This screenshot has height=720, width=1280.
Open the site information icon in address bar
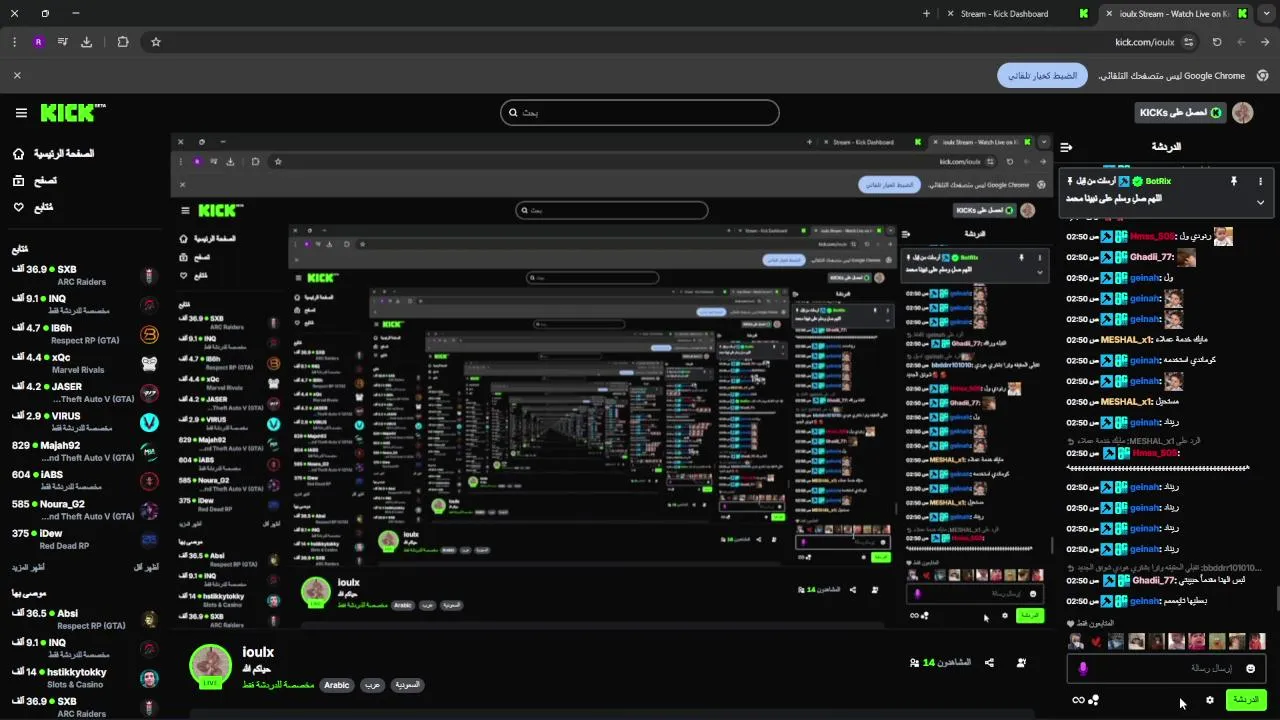click(x=1188, y=42)
